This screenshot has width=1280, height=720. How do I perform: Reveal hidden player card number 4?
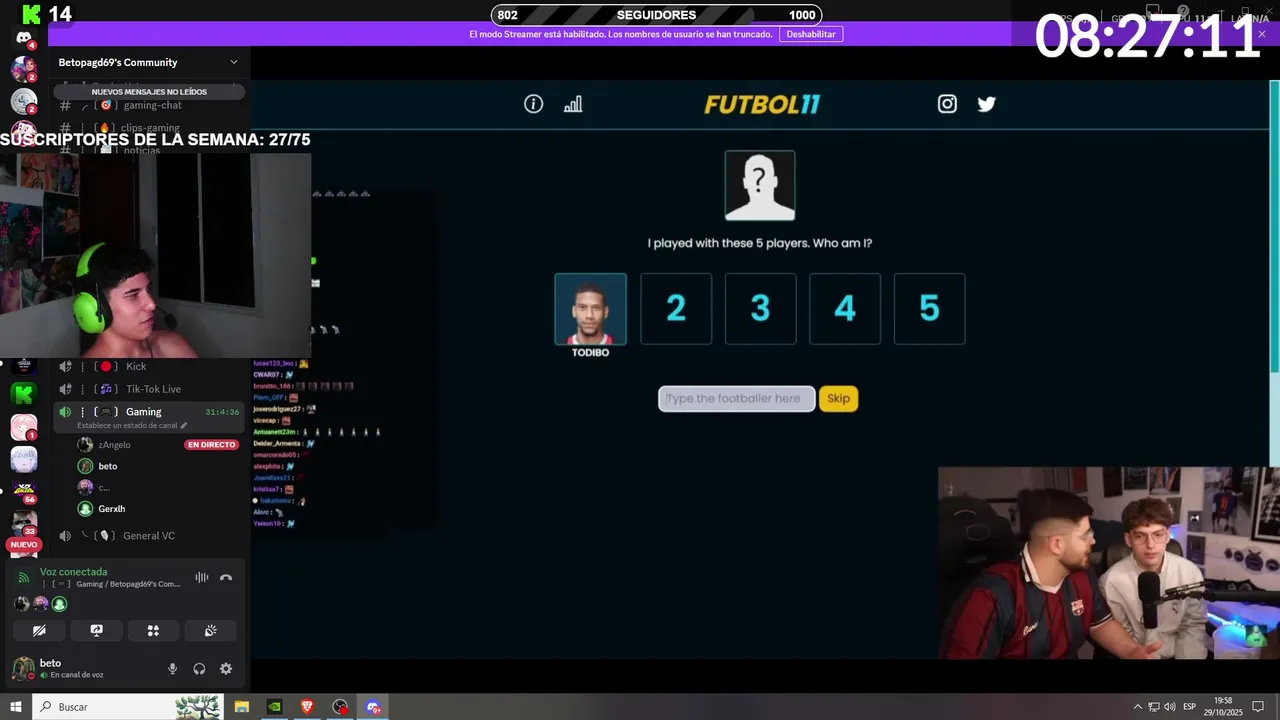coord(845,309)
